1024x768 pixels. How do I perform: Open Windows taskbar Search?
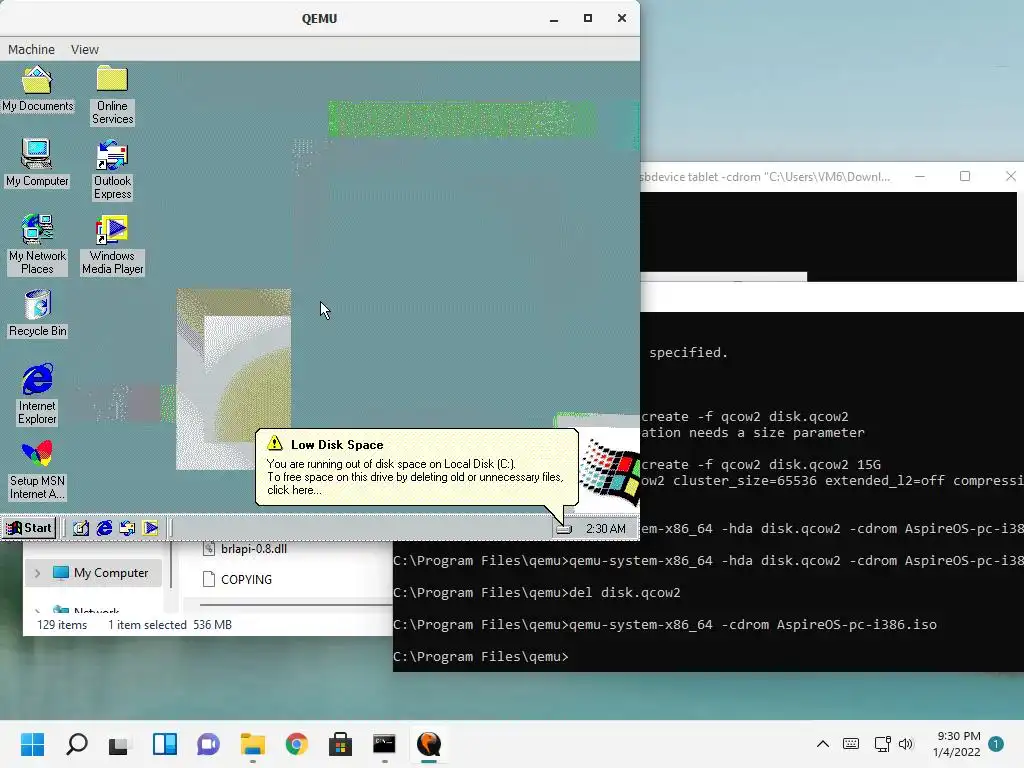76,744
